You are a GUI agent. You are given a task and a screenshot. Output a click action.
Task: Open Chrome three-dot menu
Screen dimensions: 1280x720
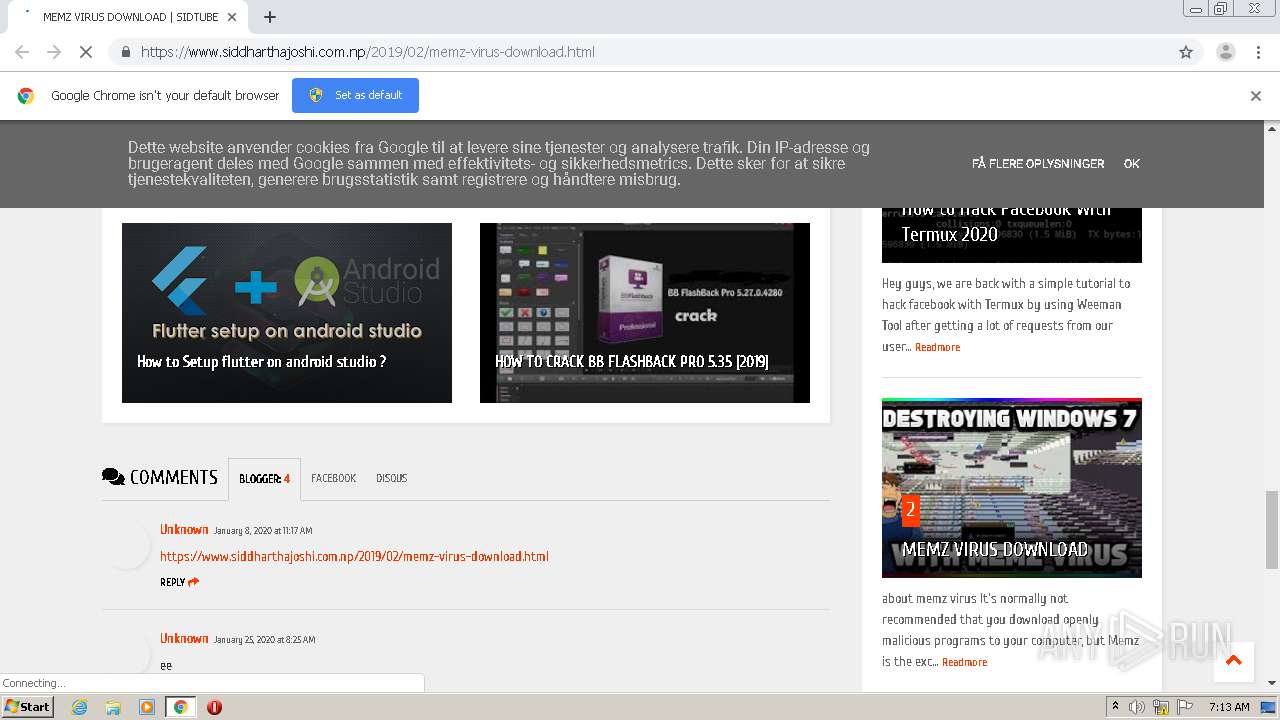point(1258,52)
